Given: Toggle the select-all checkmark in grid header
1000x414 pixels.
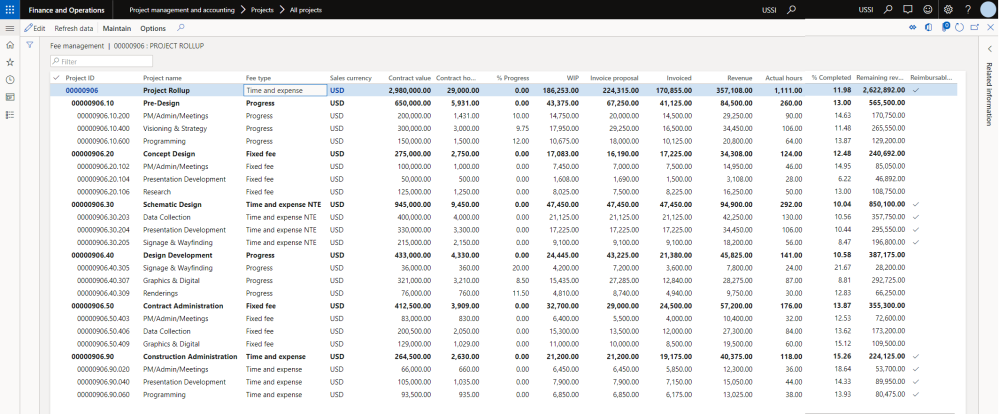Looking at the screenshot, I should (x=55, y=77).
